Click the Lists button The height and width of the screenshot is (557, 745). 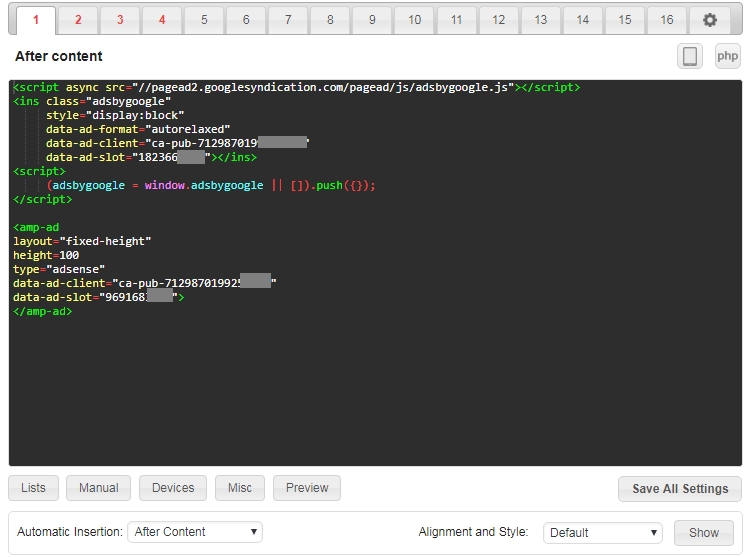pos(33,488)
